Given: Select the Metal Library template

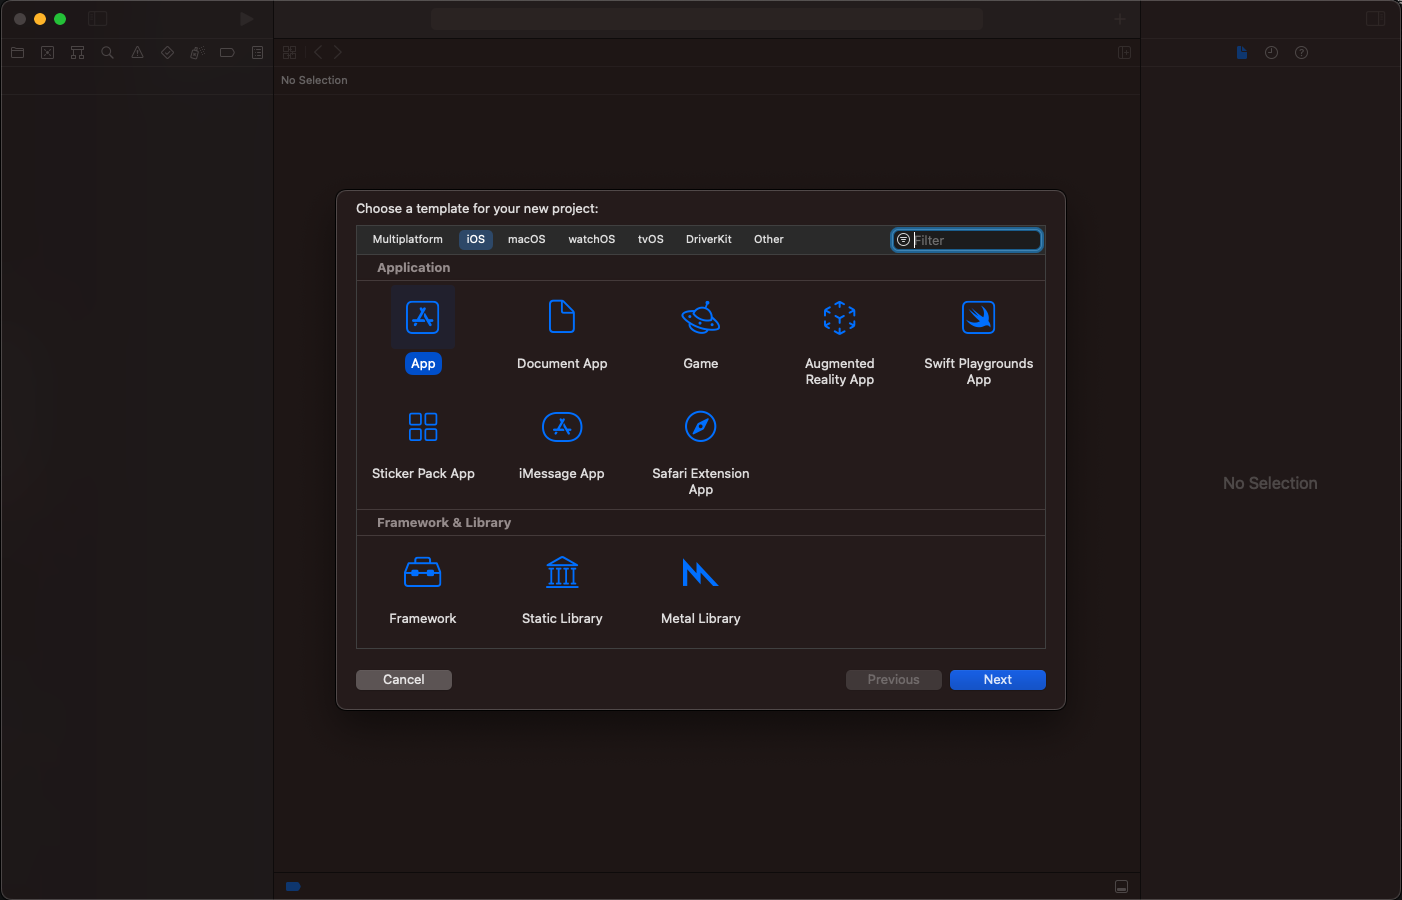Looking at the screenshot, I should [x=701, y=590].
